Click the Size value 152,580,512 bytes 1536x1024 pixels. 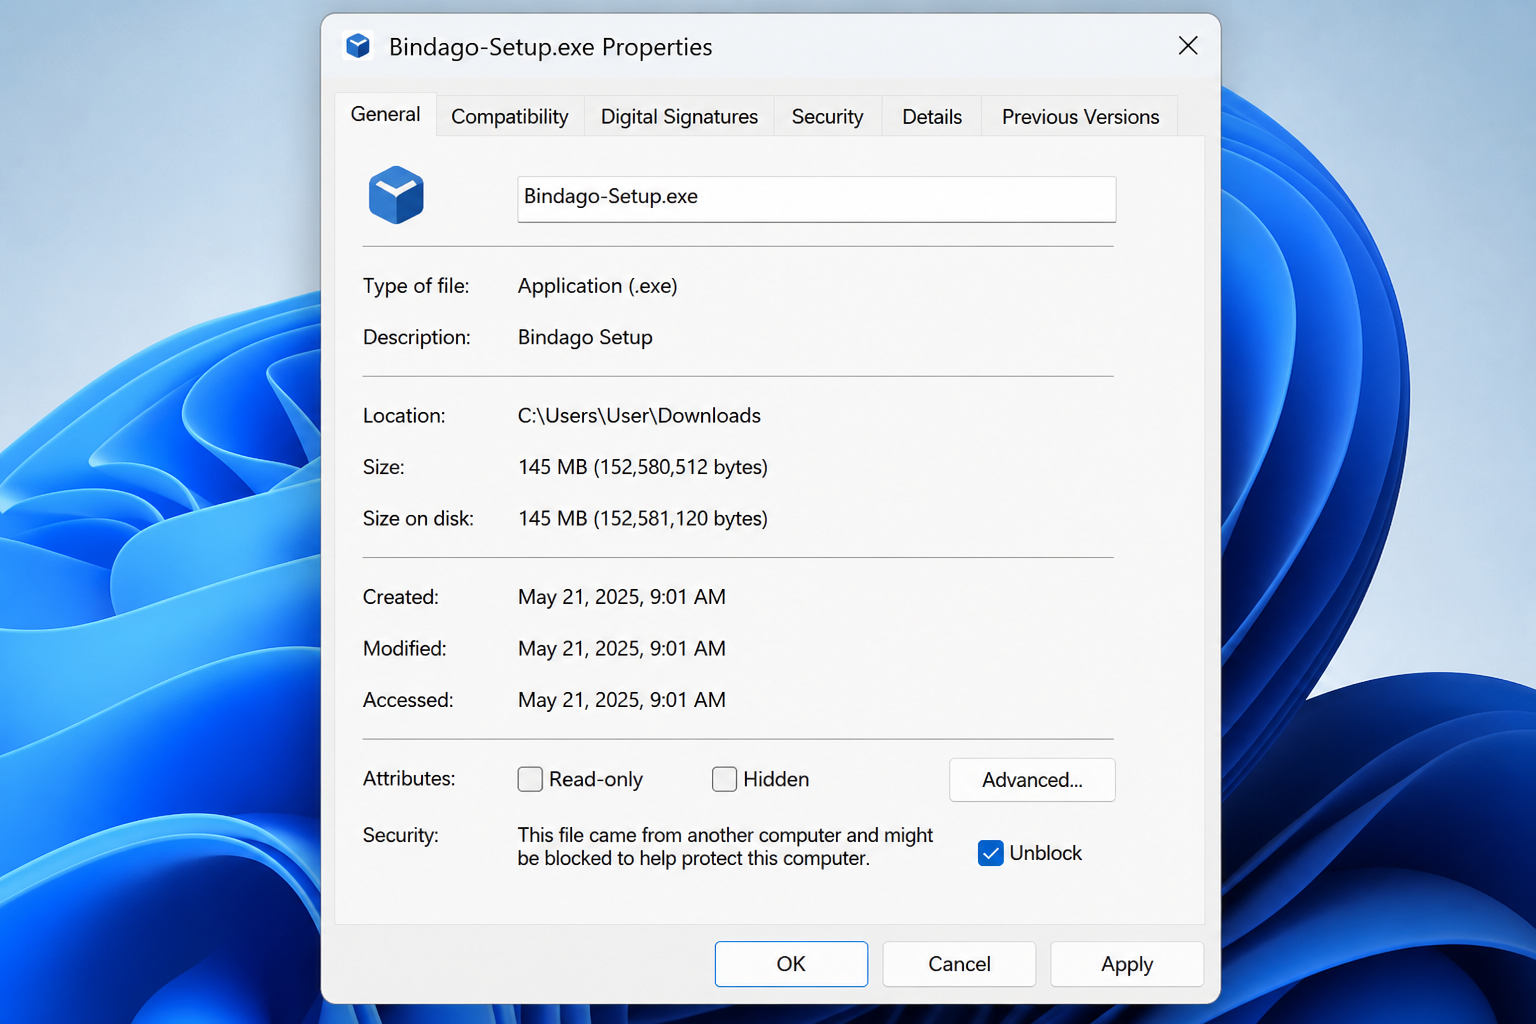[643, 467]
